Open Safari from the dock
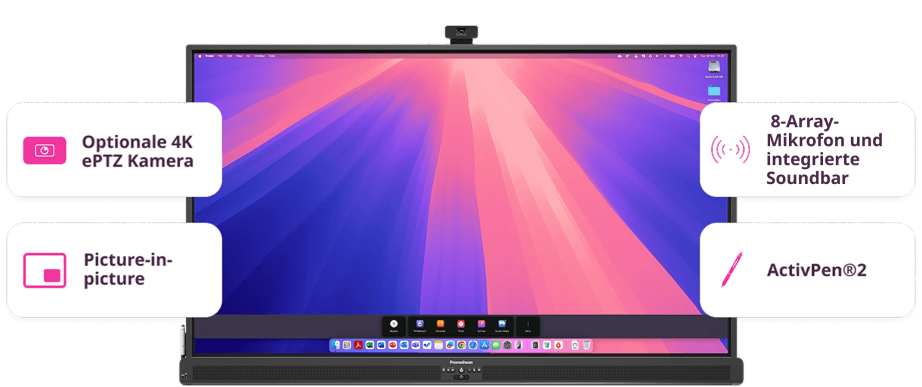 click(x=473, y=345)
